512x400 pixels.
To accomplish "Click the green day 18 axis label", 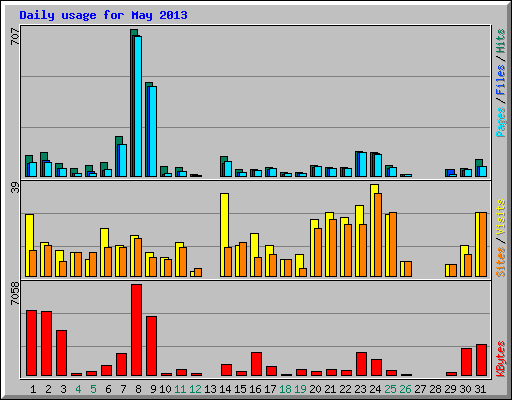I will (x=286, y=389).
